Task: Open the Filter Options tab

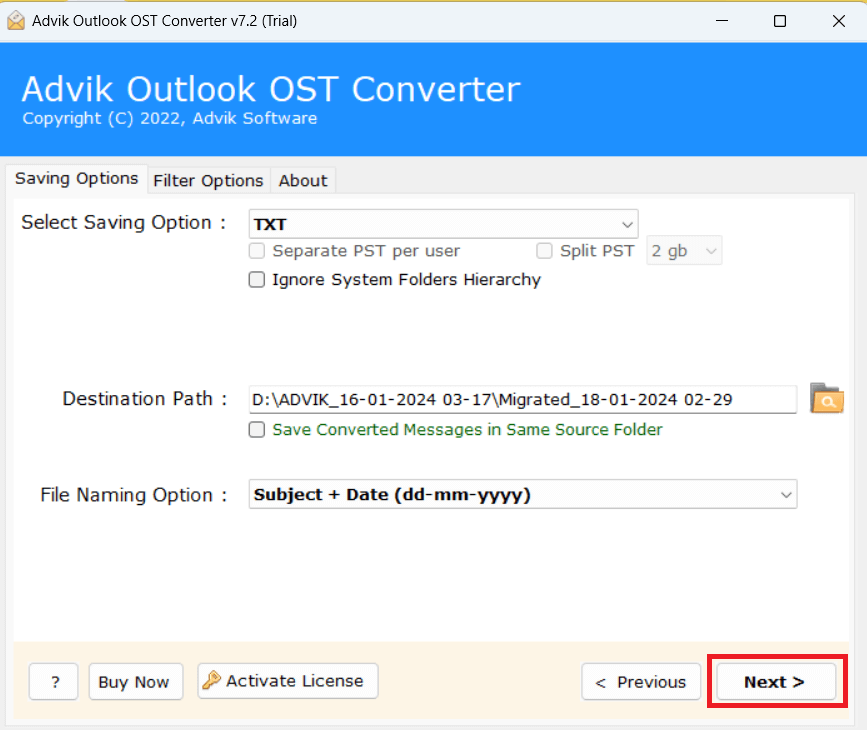Action: (208, 181)
